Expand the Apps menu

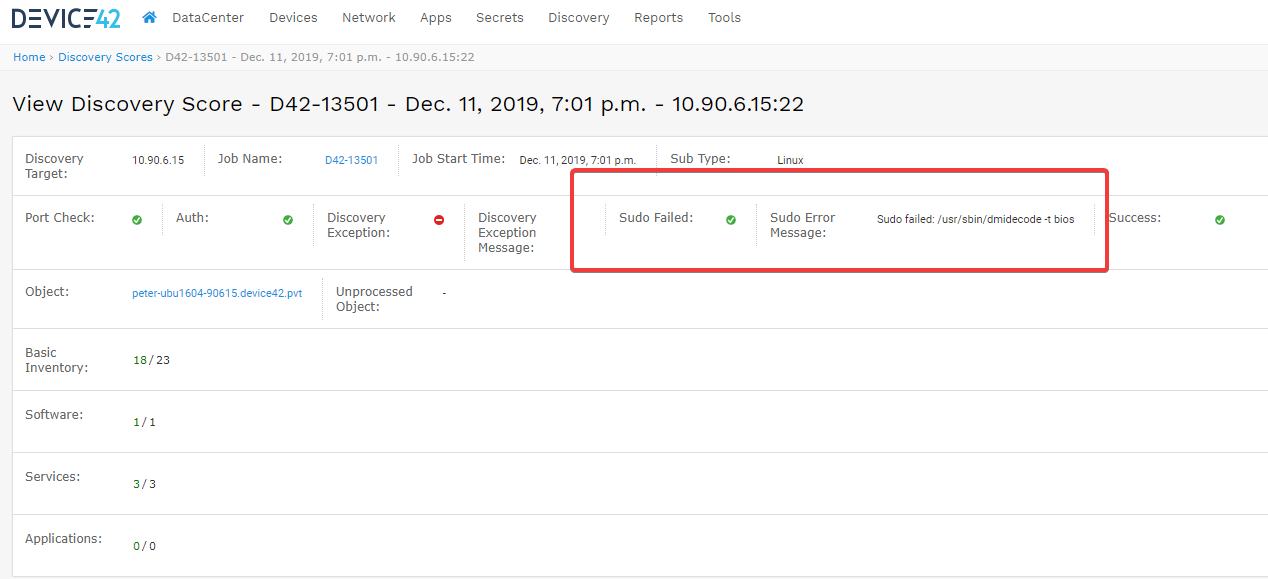(x=436, y=18)
